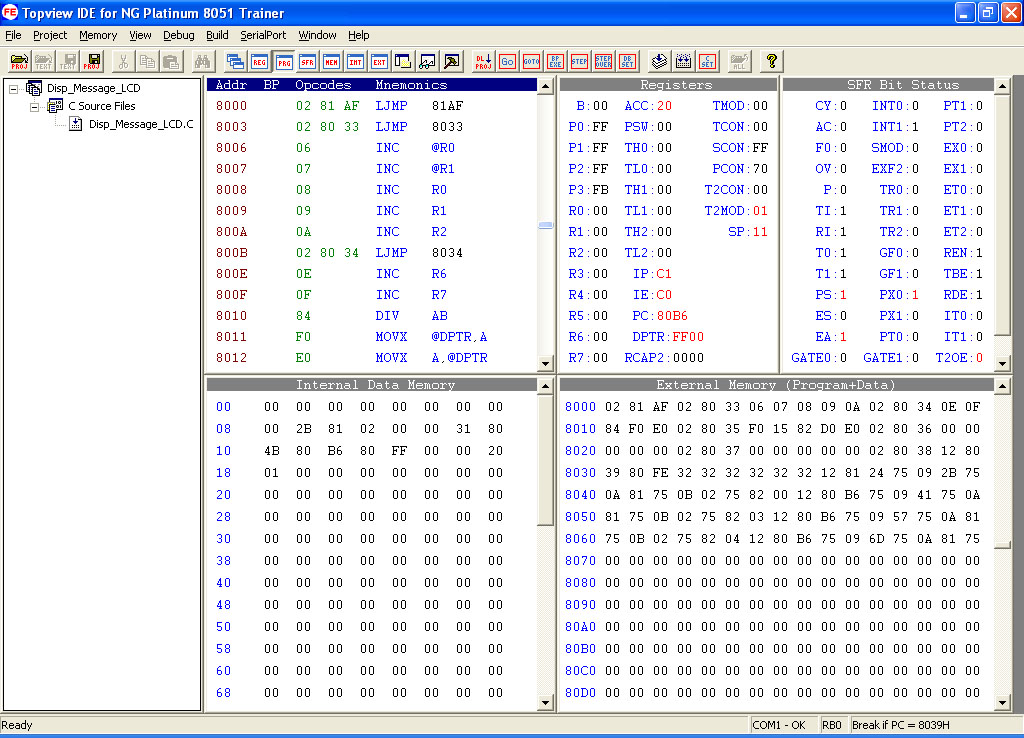Click the DL PROJ download project icon
1024x738 pixels.
483,61
